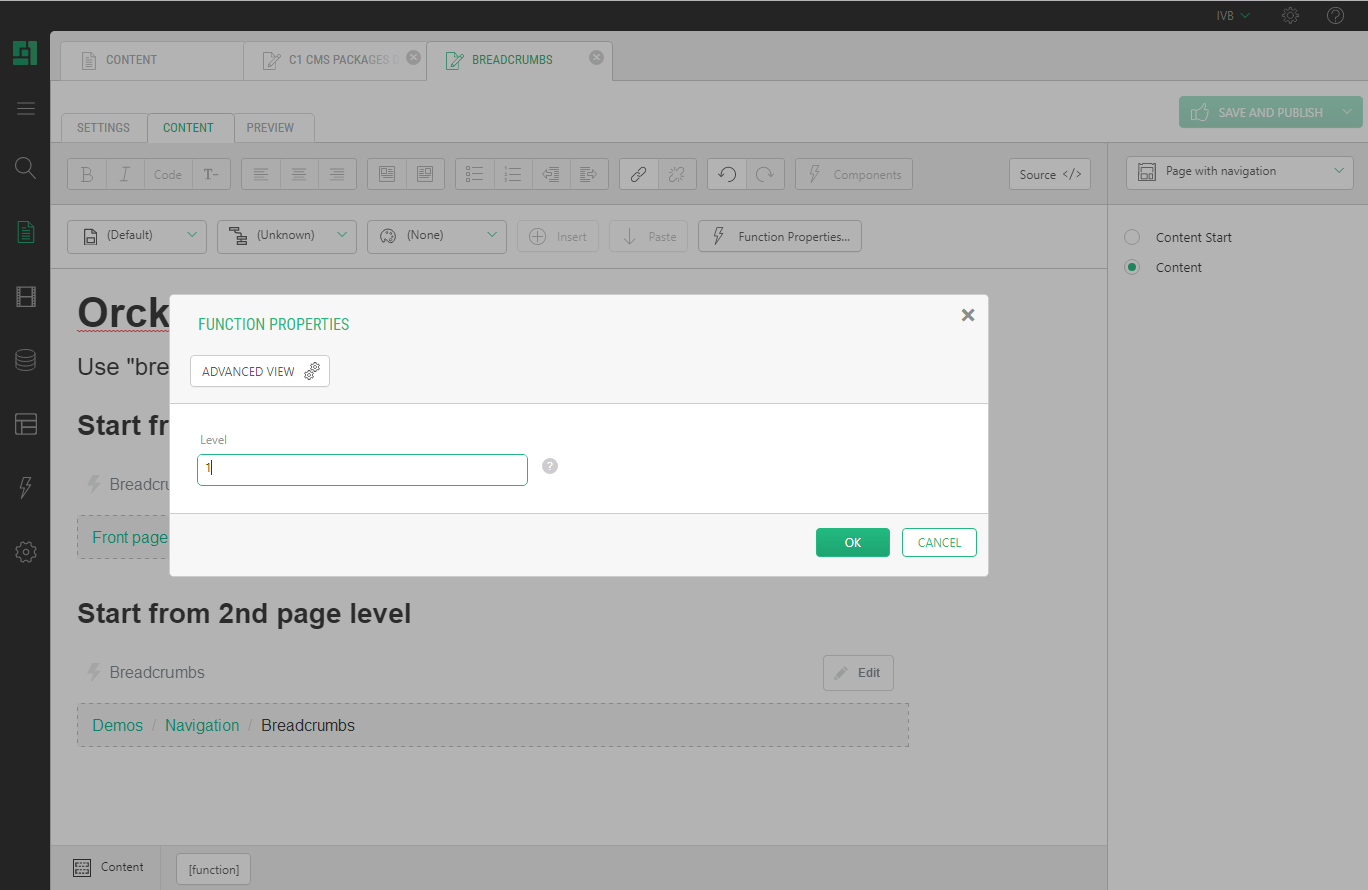Click the help icon beside Level field
1368x890 pixels.
[x=550, y=466]
